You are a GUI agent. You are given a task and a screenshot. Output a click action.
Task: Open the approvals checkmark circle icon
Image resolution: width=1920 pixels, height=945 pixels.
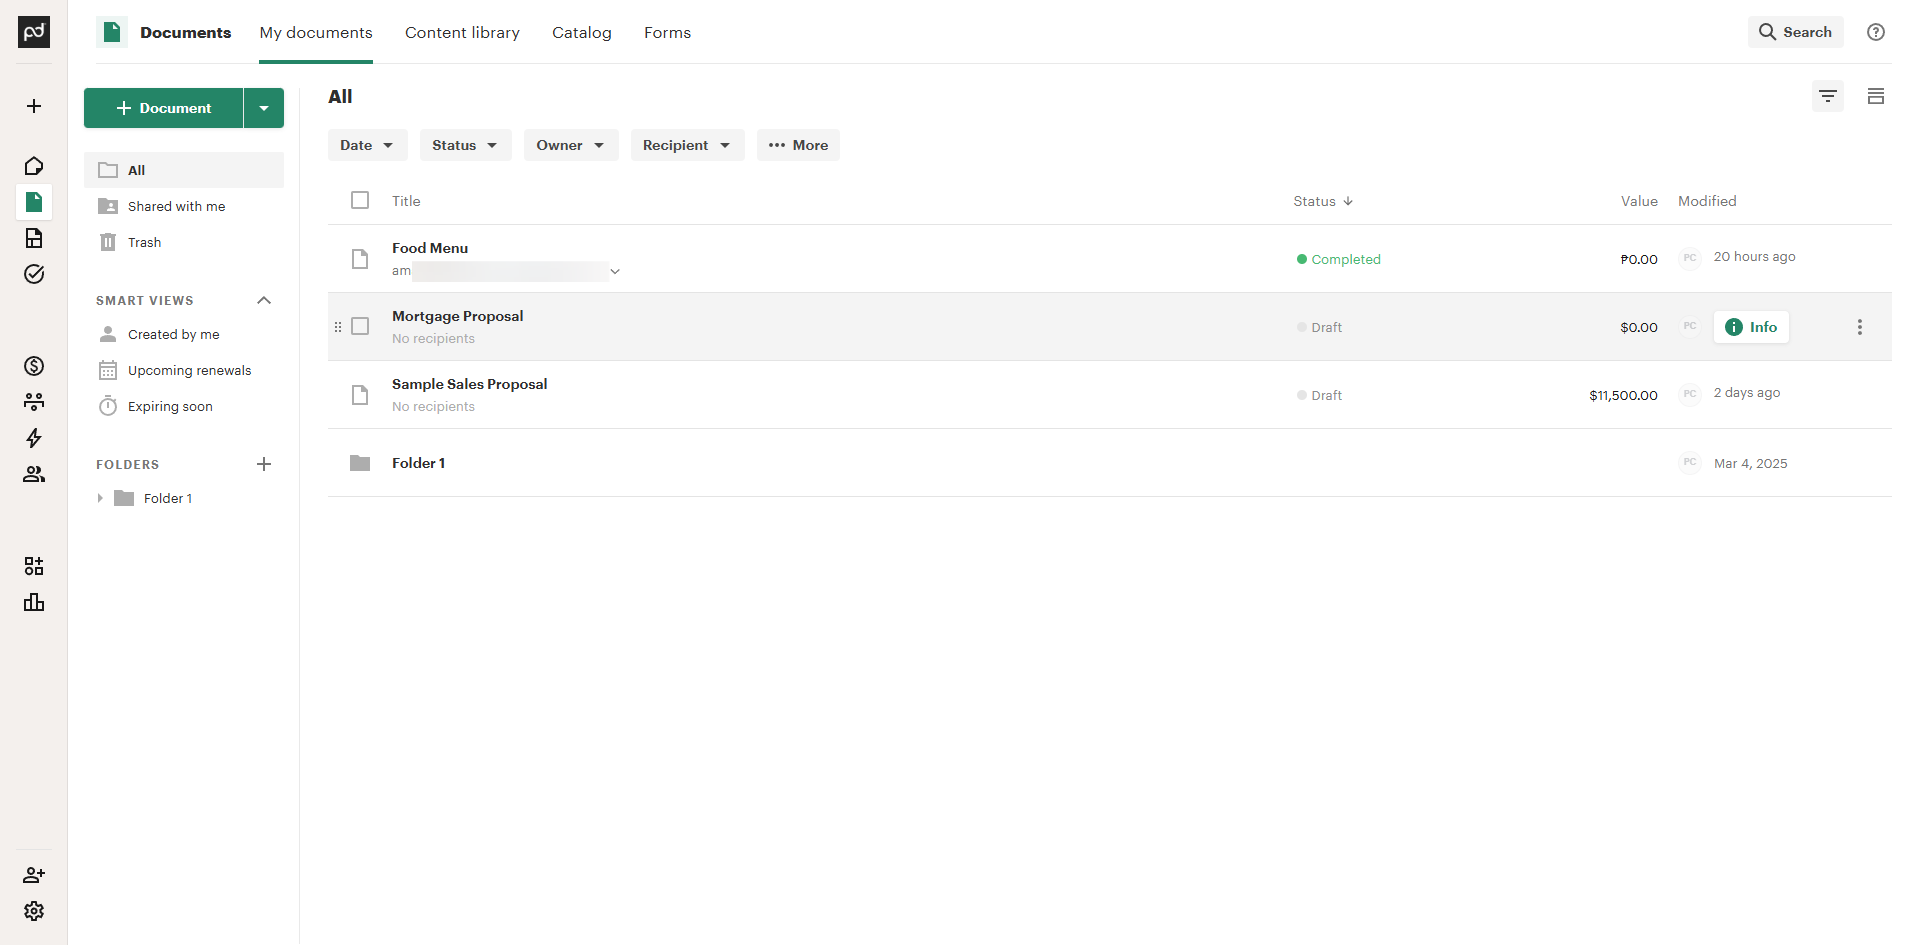point(34,274)
